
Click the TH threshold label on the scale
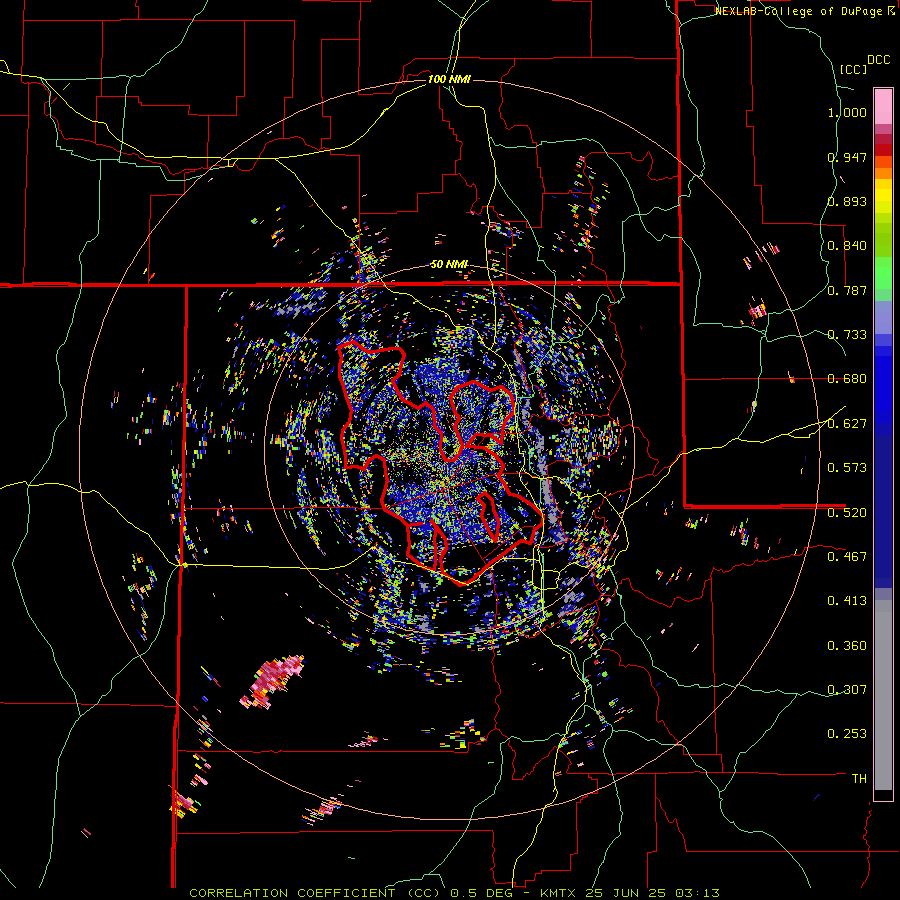[x=859, y=779]
